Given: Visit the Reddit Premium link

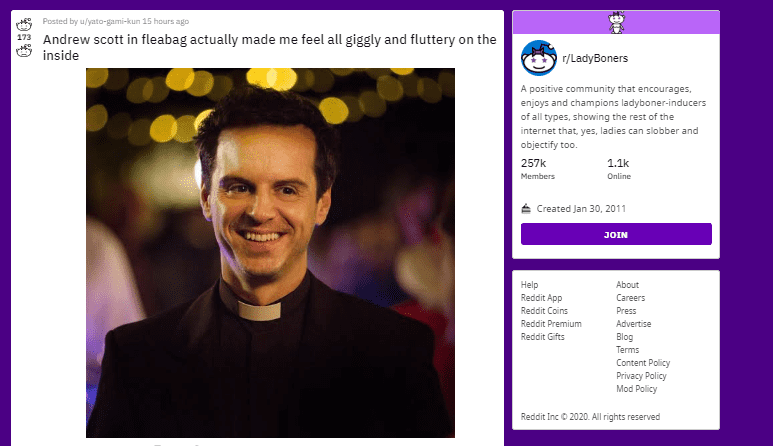Looking at the screenshot, I should (x=551, y=324).
